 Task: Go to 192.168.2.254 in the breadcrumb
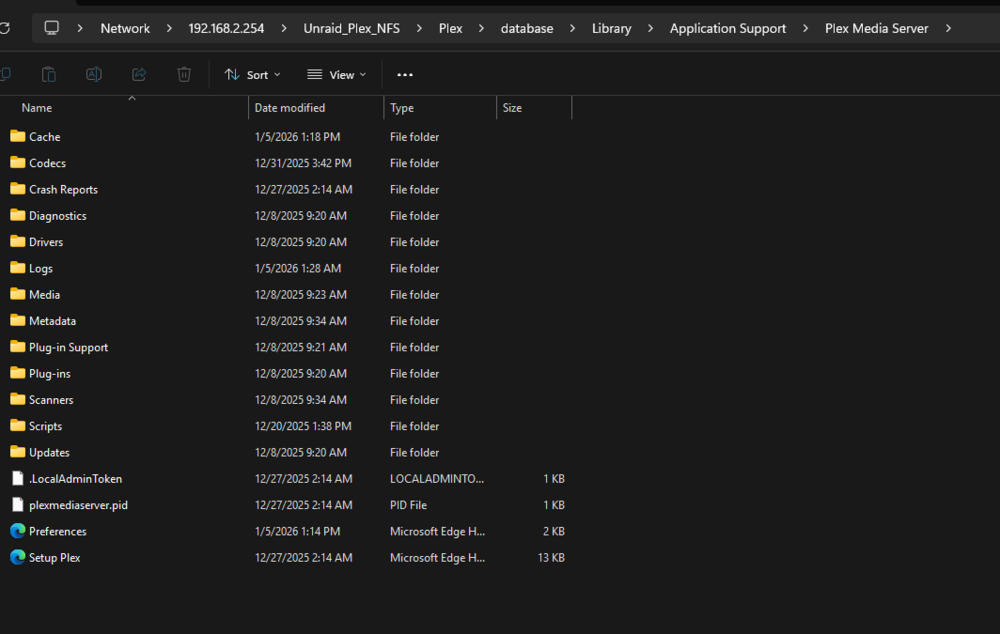click(226, 28)
